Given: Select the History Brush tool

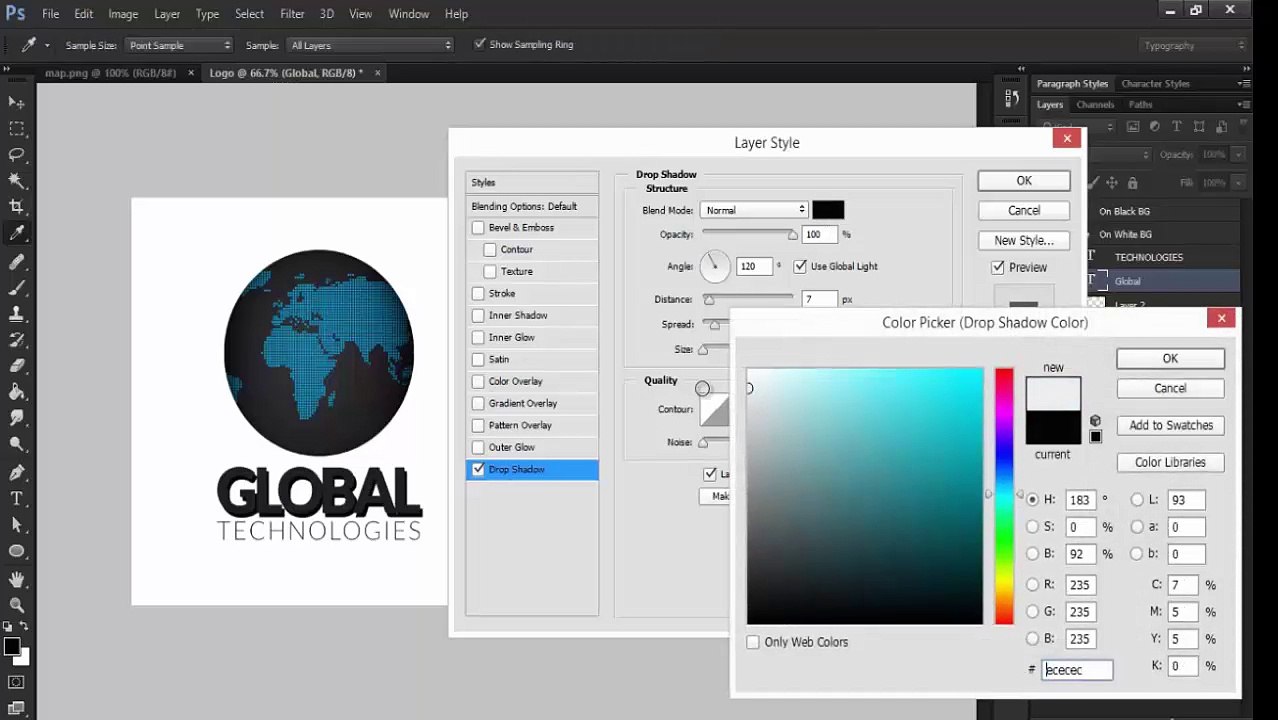Looking at the screenshot, I should pyautogui.click(x=16, y=339).
